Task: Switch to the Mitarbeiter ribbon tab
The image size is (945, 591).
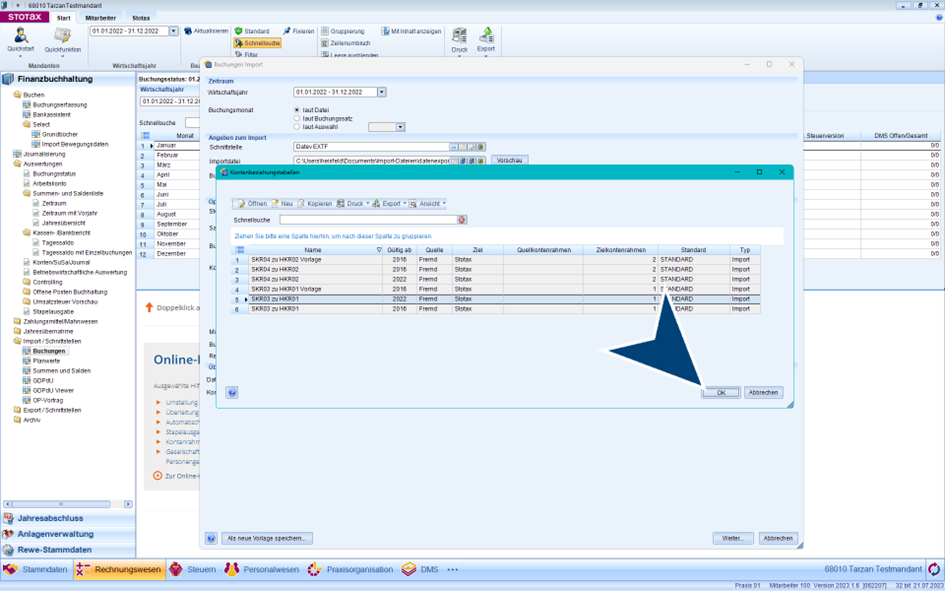Action: (100, 18)
